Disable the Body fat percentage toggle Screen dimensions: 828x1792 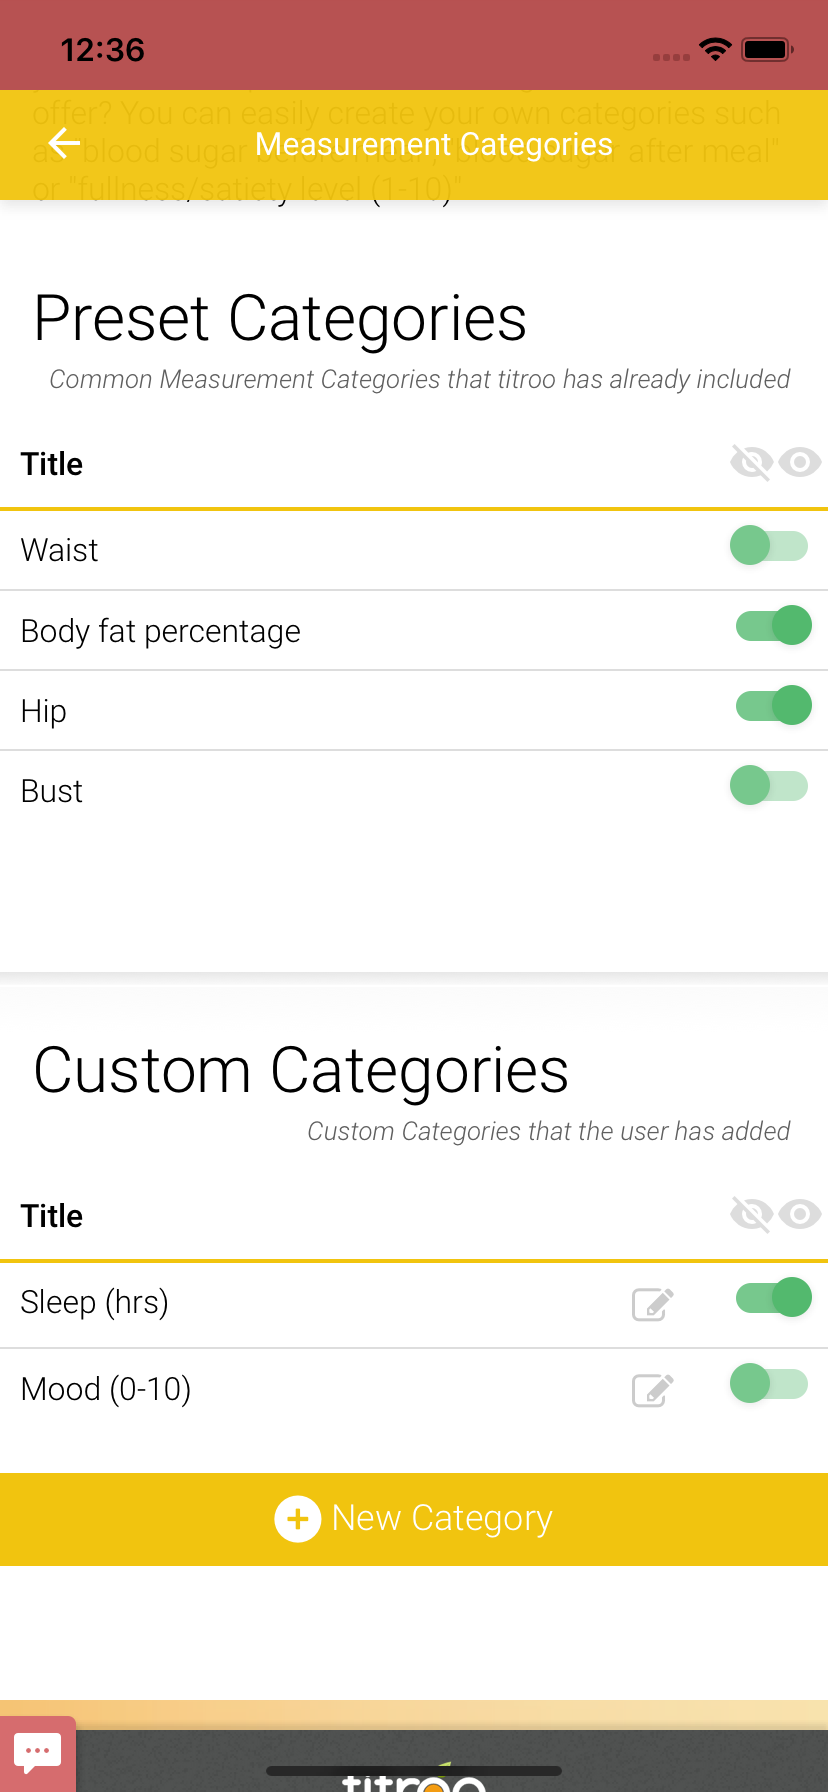point(774,626)
